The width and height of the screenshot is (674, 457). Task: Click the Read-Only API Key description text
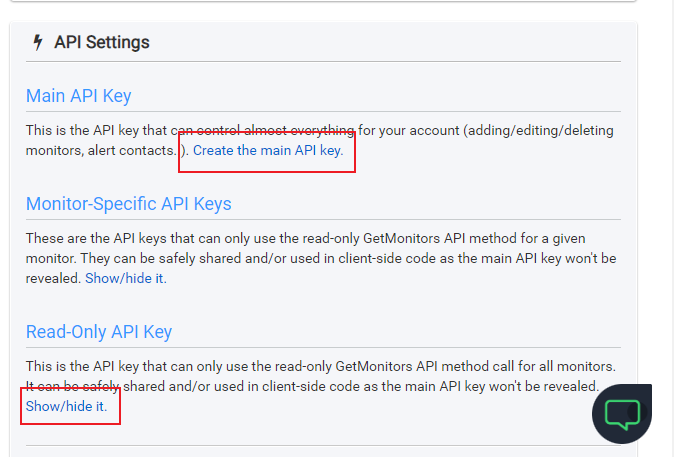[x=321, y=386]
